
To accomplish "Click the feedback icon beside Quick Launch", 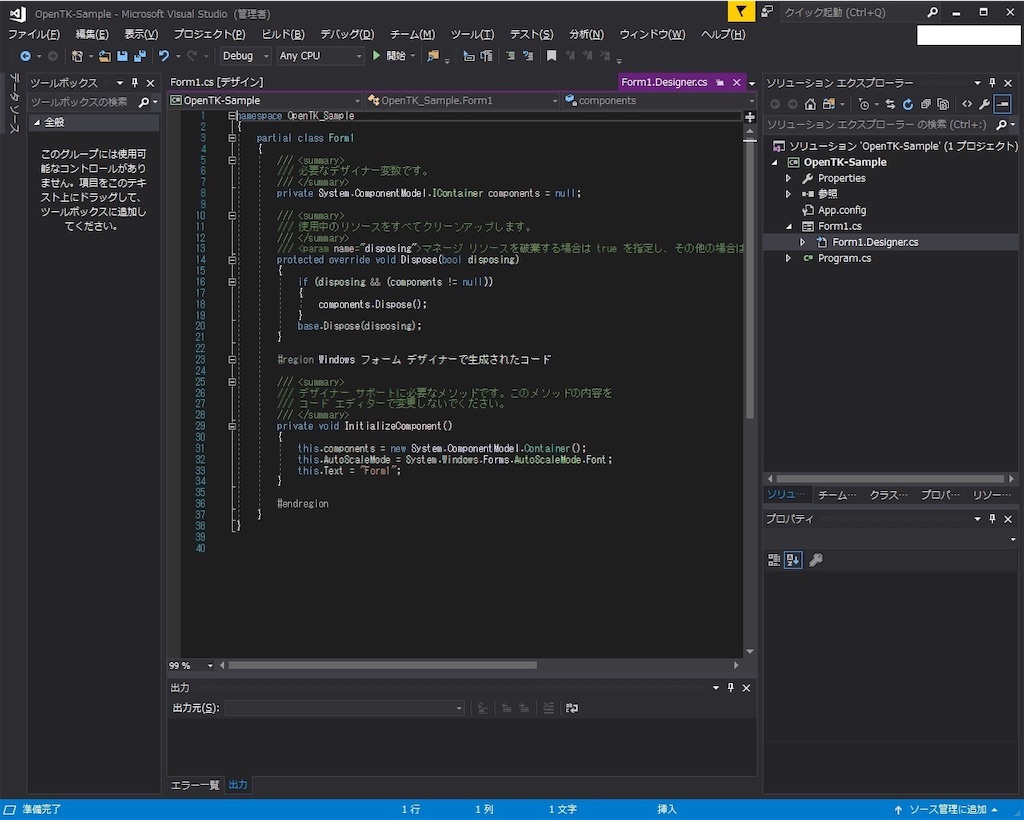I will point(767,12).
